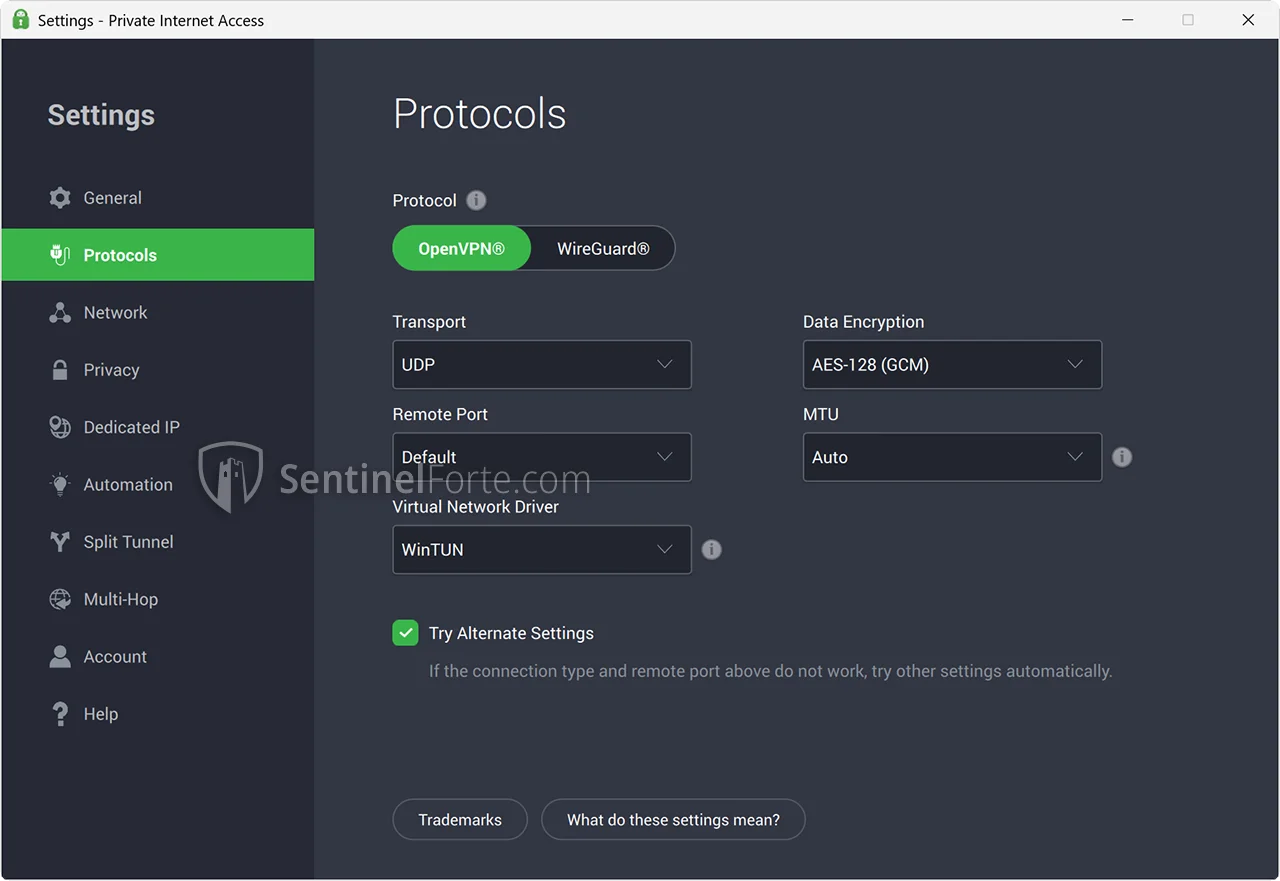This screenshot has width=1280, height=881.
Task: Open the Data Encryption dropdown AES-128 (GCM)
Action: tap(952, 365)
